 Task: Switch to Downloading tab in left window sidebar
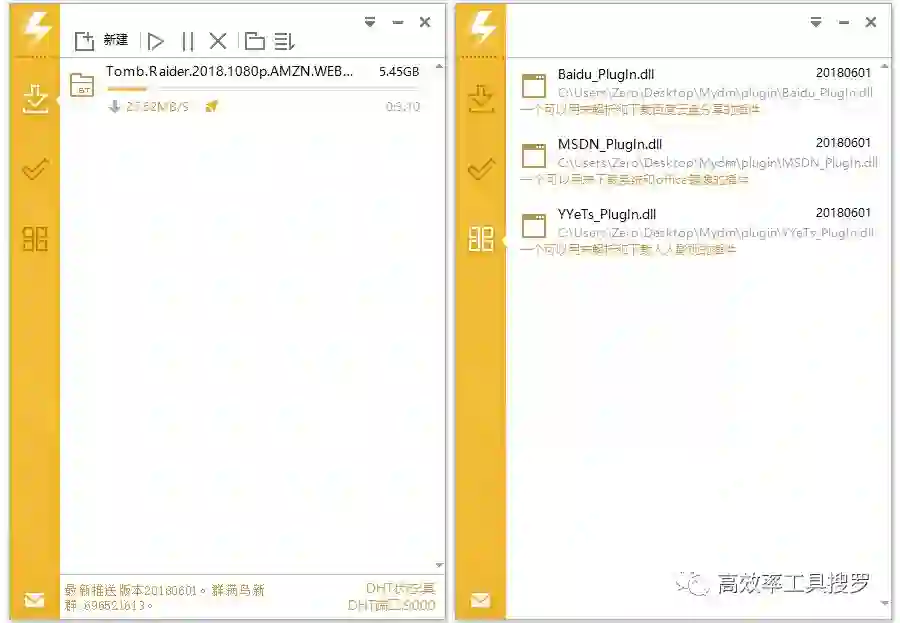36,98
